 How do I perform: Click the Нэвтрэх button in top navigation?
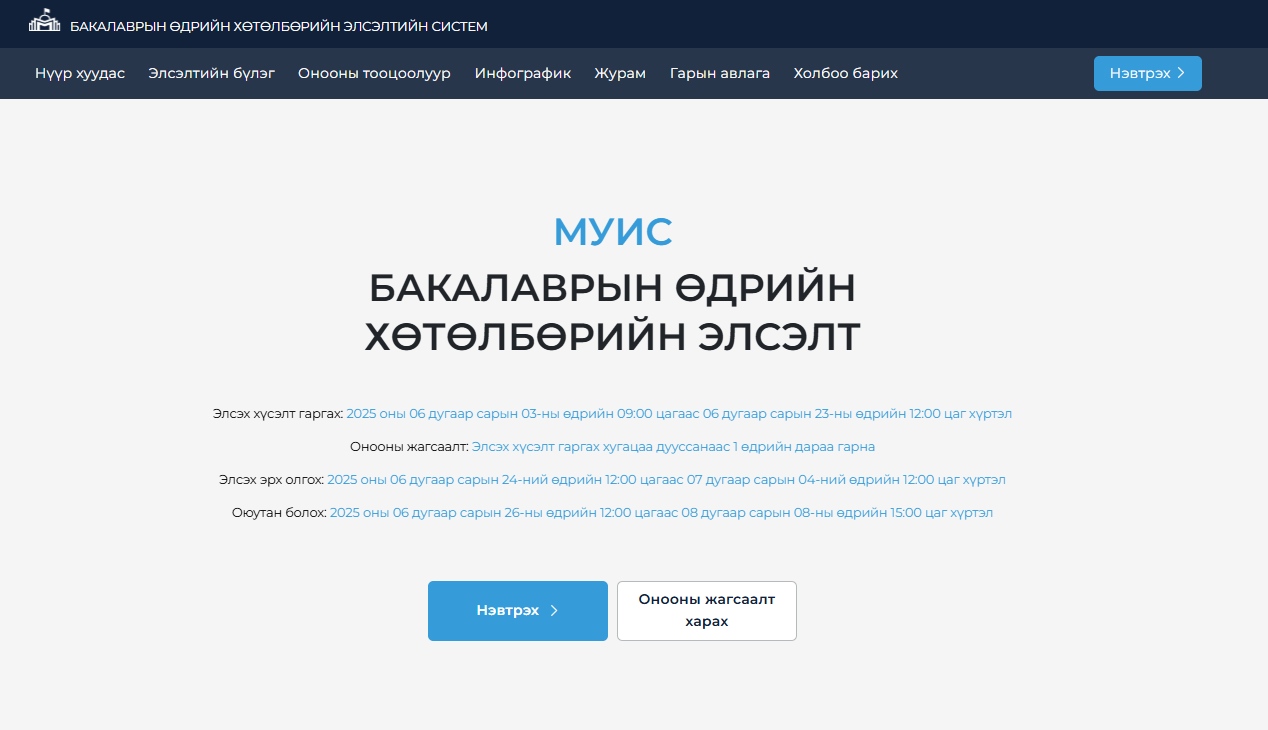[x=1147, y=73]
